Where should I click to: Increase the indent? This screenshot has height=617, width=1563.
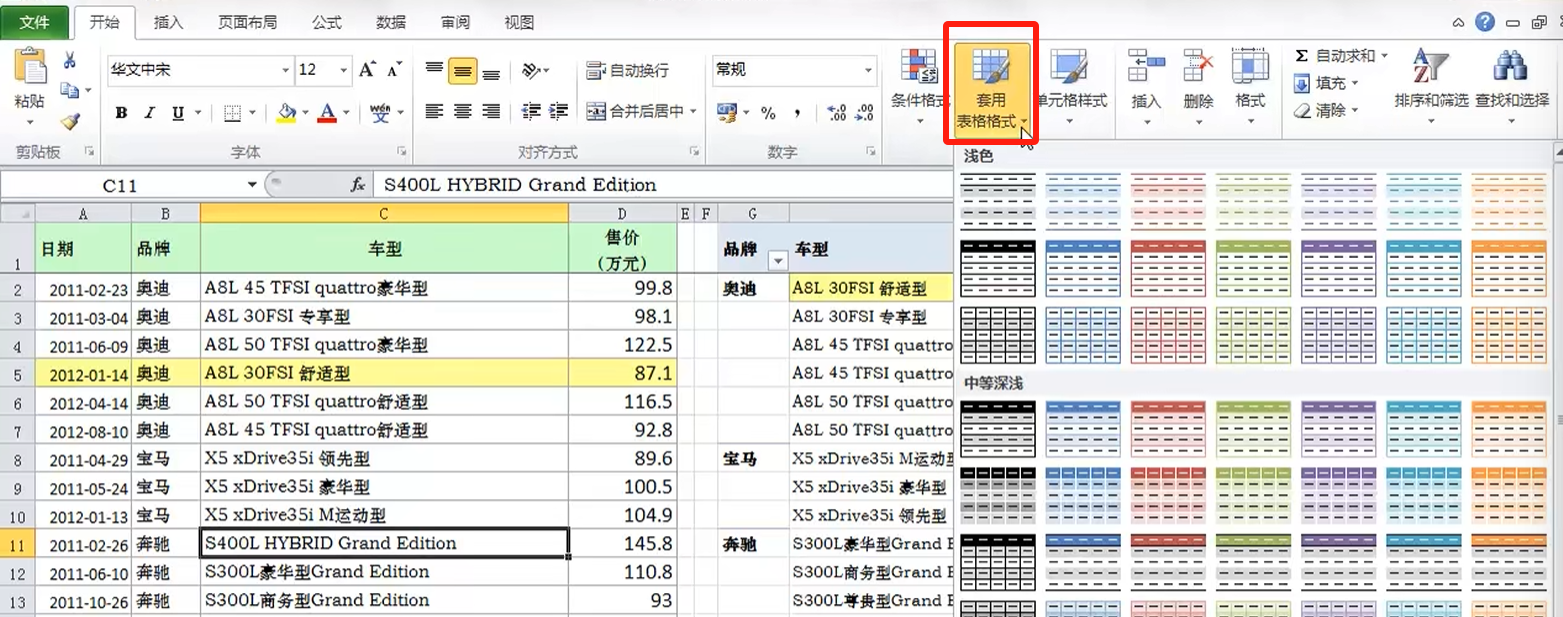(x=559, y=111)
